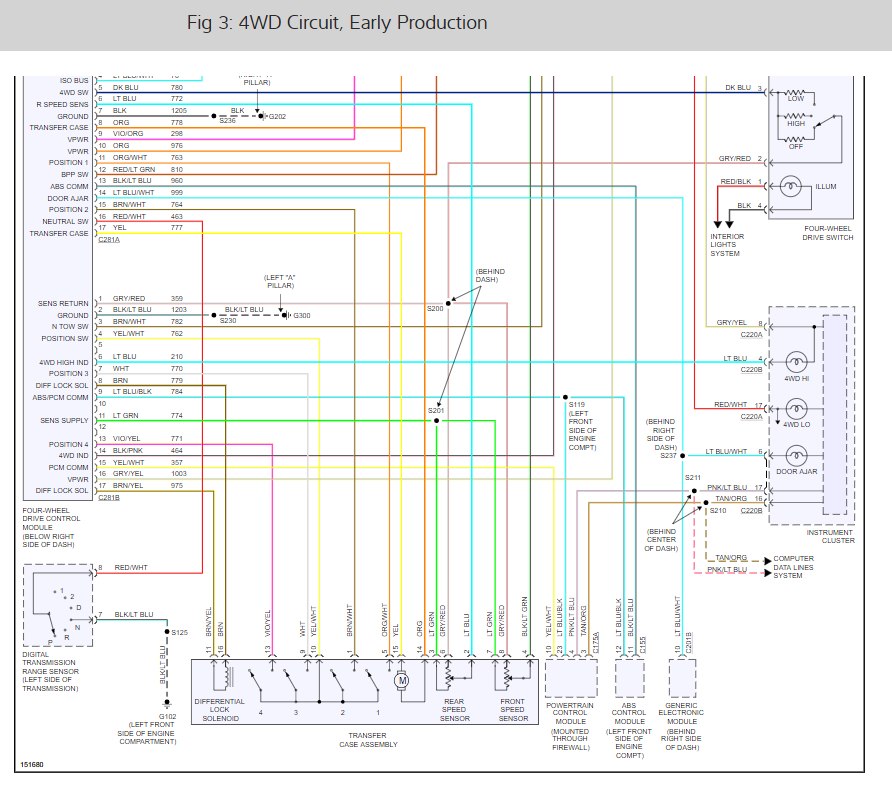Click circuit number 774 on LT GRN wire
892x791 pixels.
tap(176, 415)
